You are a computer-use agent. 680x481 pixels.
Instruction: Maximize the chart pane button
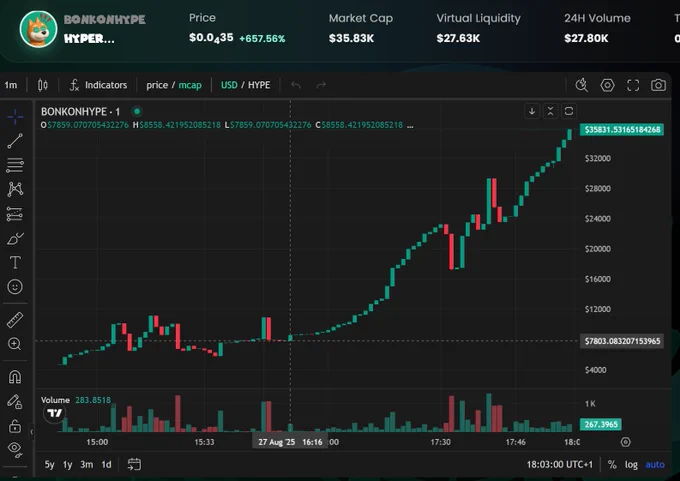[569, 111]
